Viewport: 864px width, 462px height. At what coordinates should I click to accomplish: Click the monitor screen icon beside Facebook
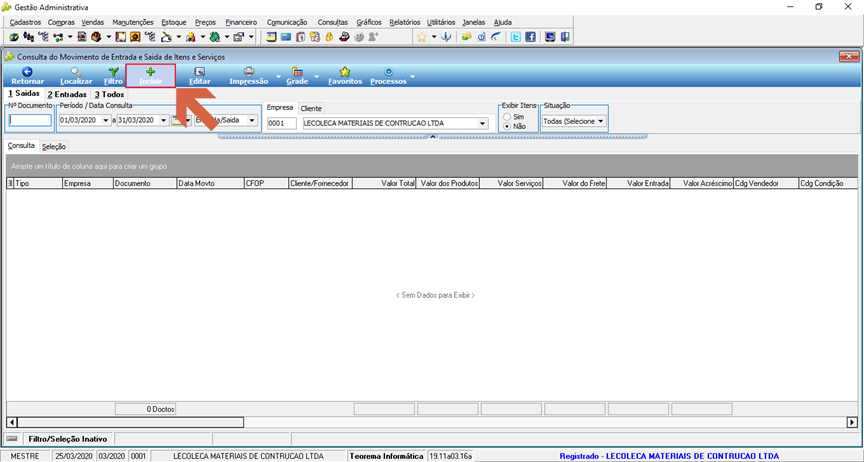pyautogui.click(x=550, y=37)
